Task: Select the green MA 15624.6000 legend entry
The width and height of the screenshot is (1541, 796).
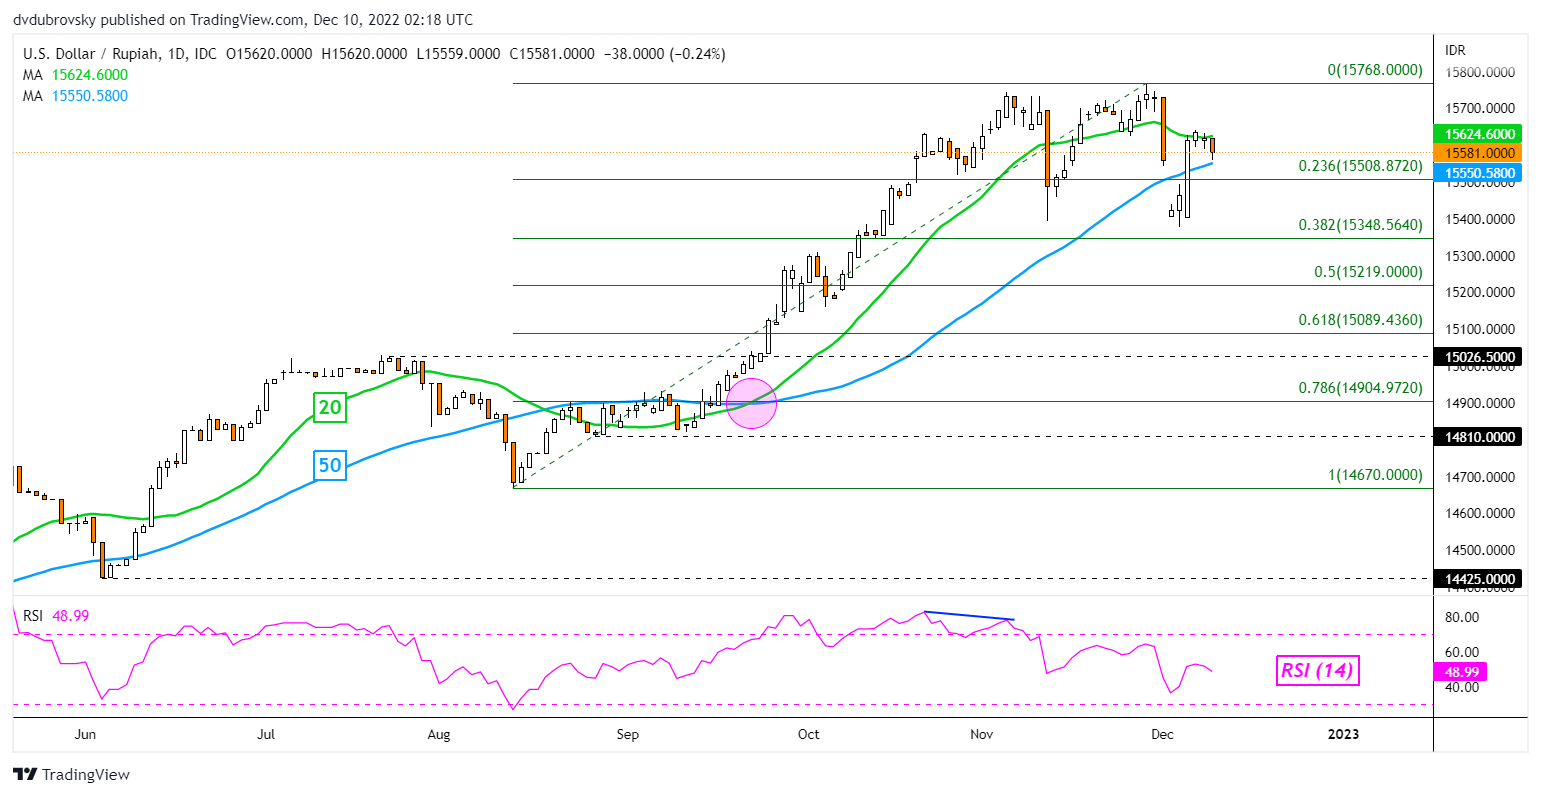Action: tap(76, 75)
